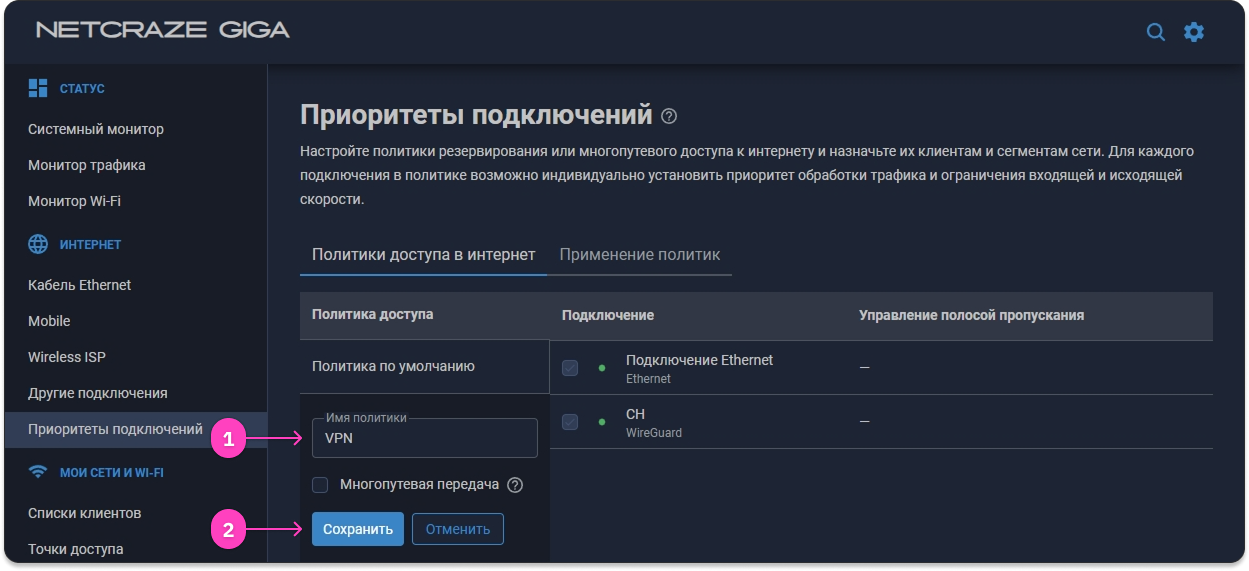Toggle the Подключение Ethernet checkbox
This screenshot has height=571, width=1249.
coord(570,368)
